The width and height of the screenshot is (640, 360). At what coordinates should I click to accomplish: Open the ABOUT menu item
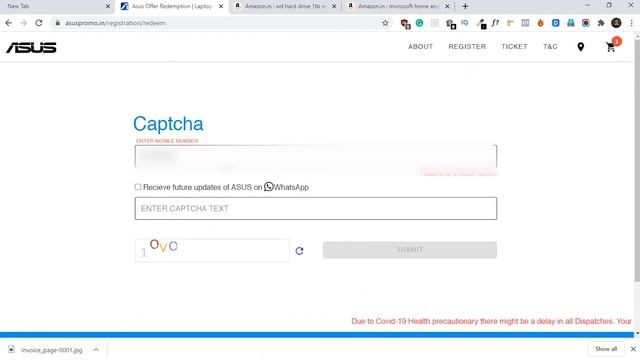tap(420, 47)
